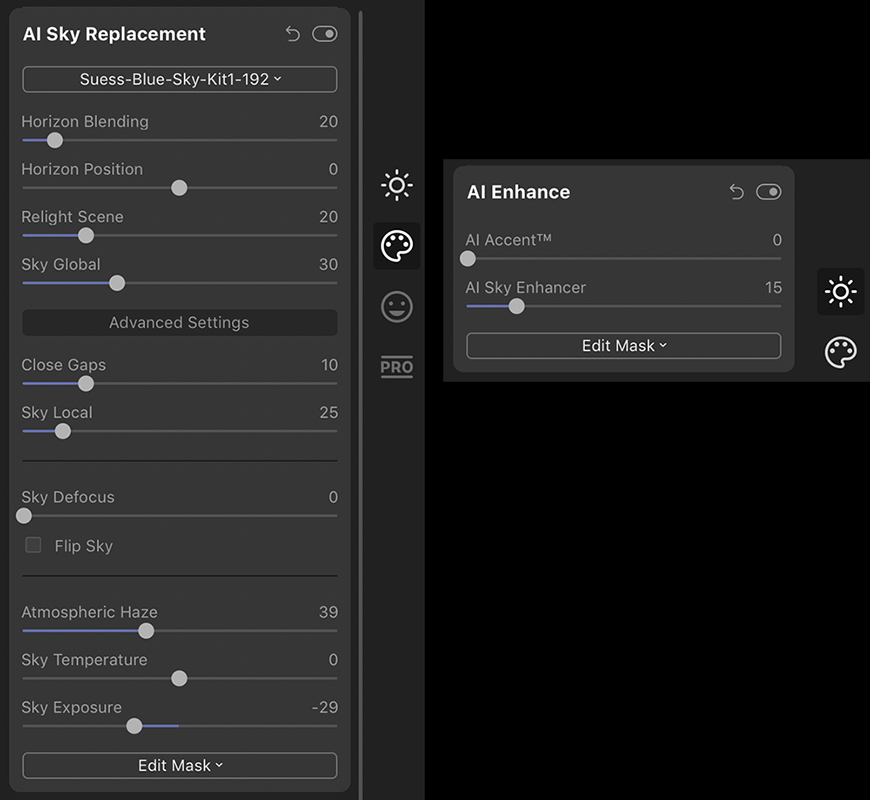The image size is (870, 800).
Task: Expand Edit Mask in AI Sky Replacement
Action: [x=180, y=765]
